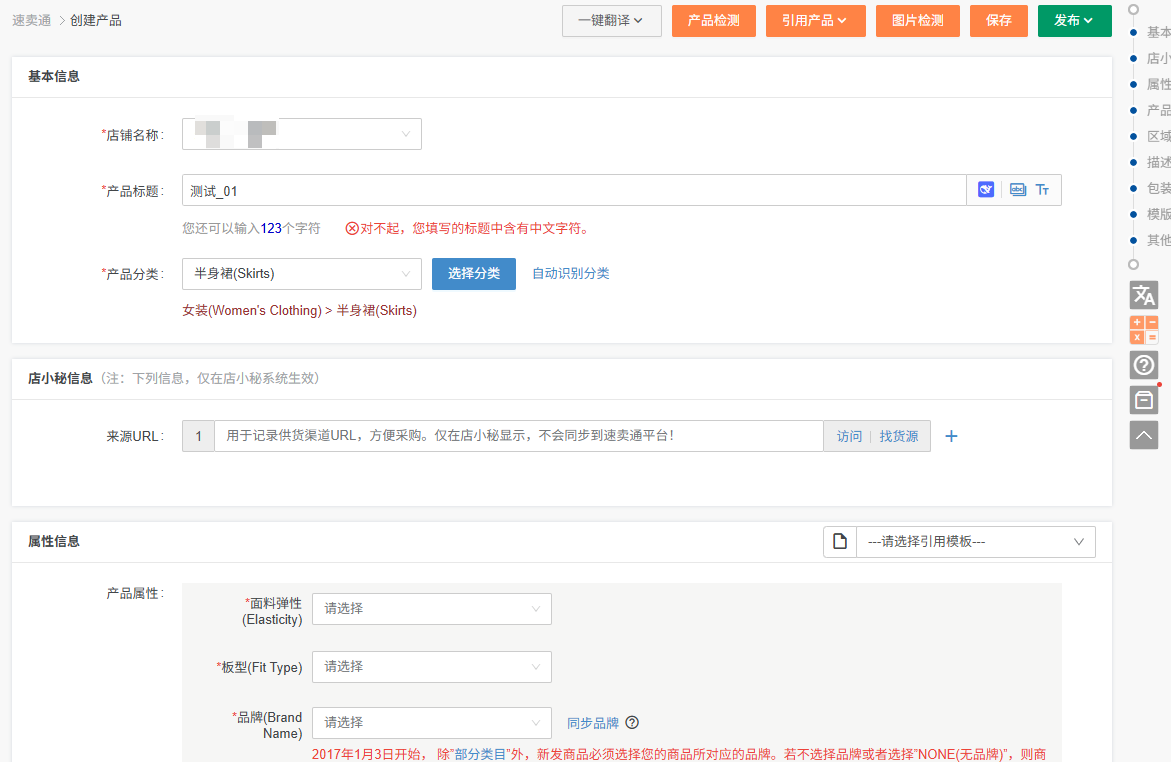Open the 面料弹性 Elasticity dropdown

click(431, 609)
